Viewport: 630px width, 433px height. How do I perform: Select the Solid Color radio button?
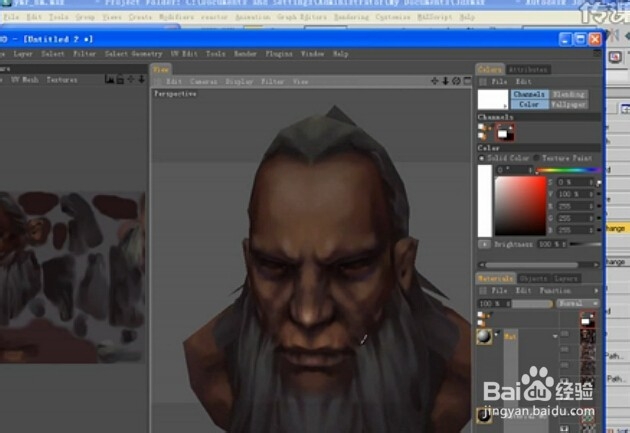coord(481,158)
